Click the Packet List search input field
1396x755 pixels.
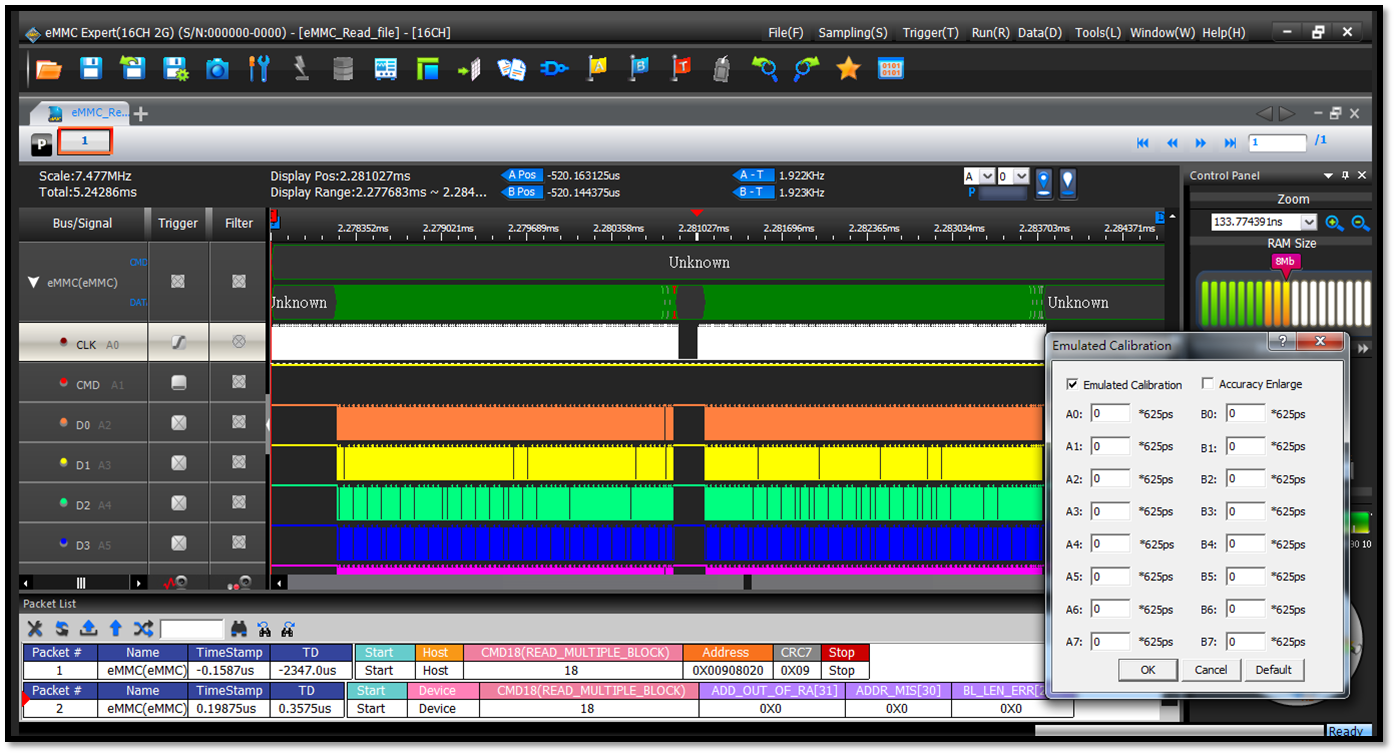click(x=191, y=629)
